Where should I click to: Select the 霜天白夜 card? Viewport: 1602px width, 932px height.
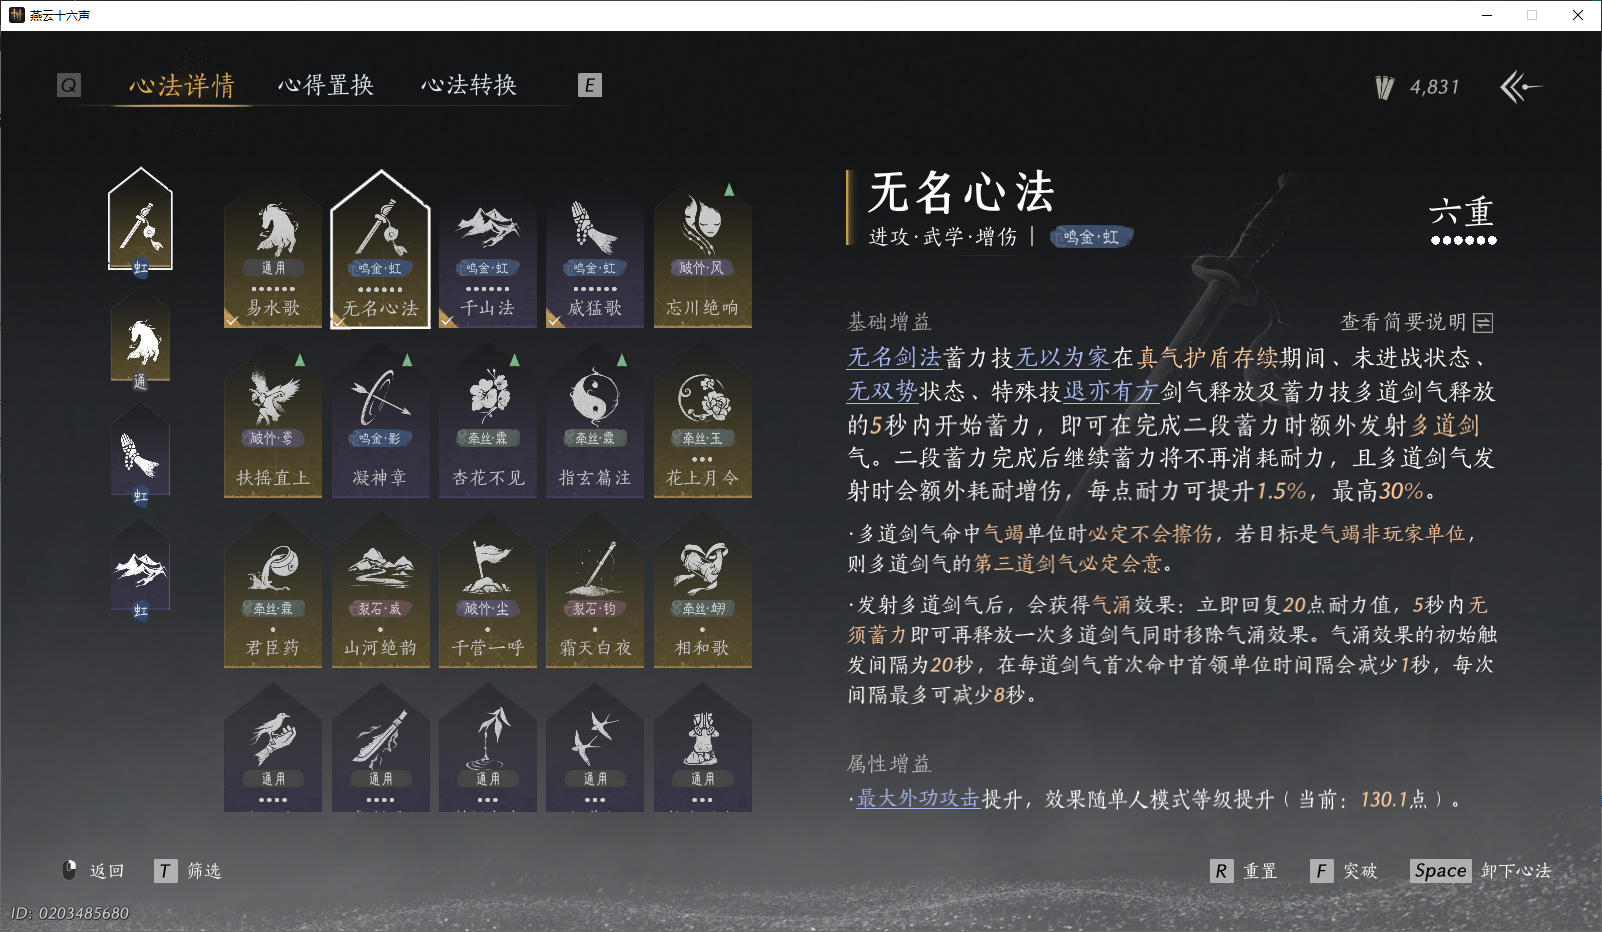pos(595,590)
